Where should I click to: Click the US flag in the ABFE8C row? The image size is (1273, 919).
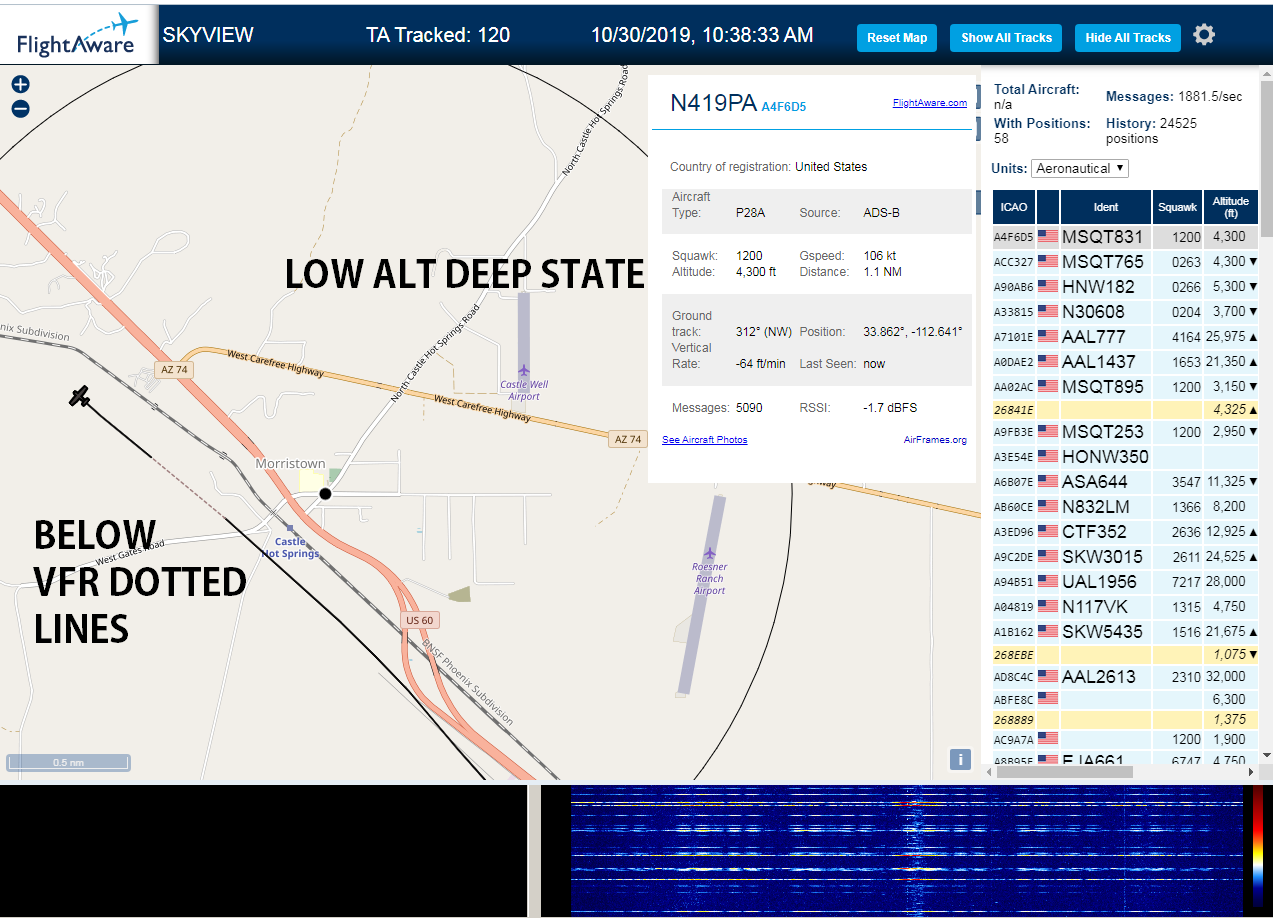1048,699
